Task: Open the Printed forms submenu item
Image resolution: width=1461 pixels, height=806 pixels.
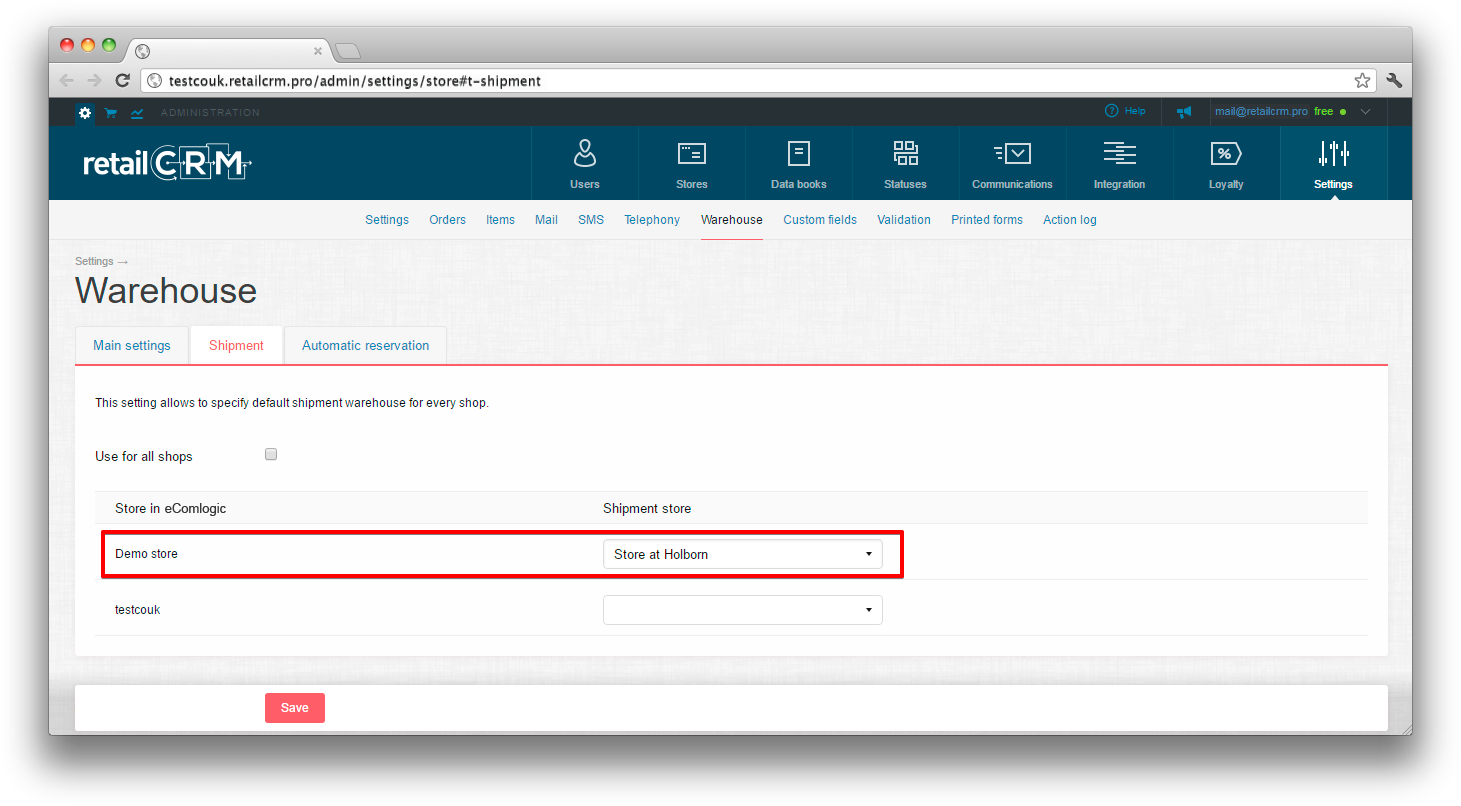Action: 987,220
